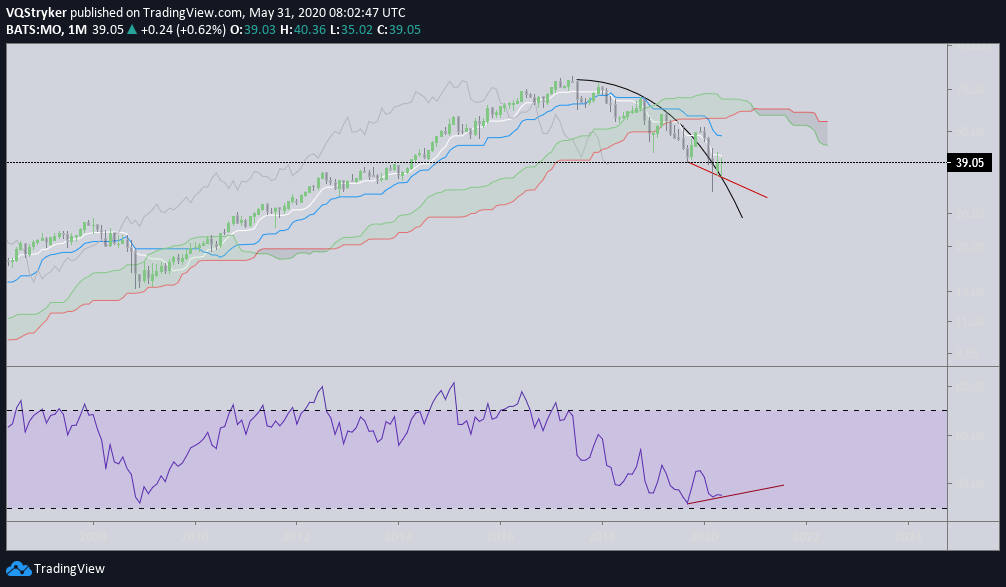Select the close value C:39.05
Image resolution: width=1006 pixels, height=587 pixels.
pos(399,30)
